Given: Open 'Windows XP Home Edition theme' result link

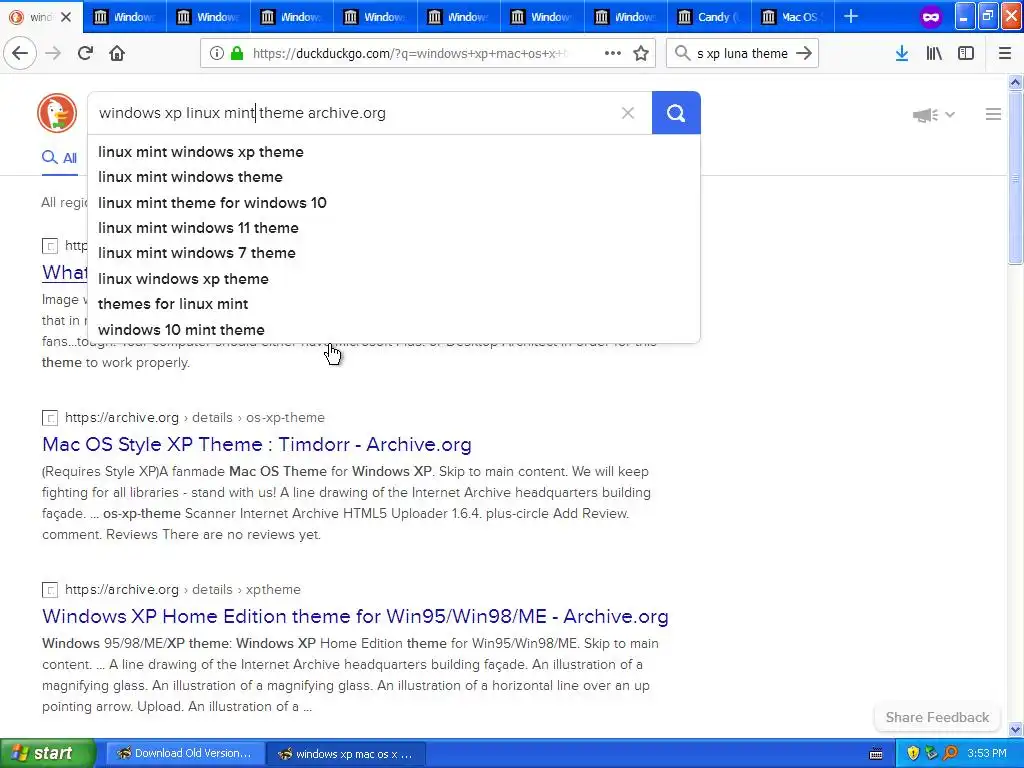Looking at the screenshot, I should (355, 616).
